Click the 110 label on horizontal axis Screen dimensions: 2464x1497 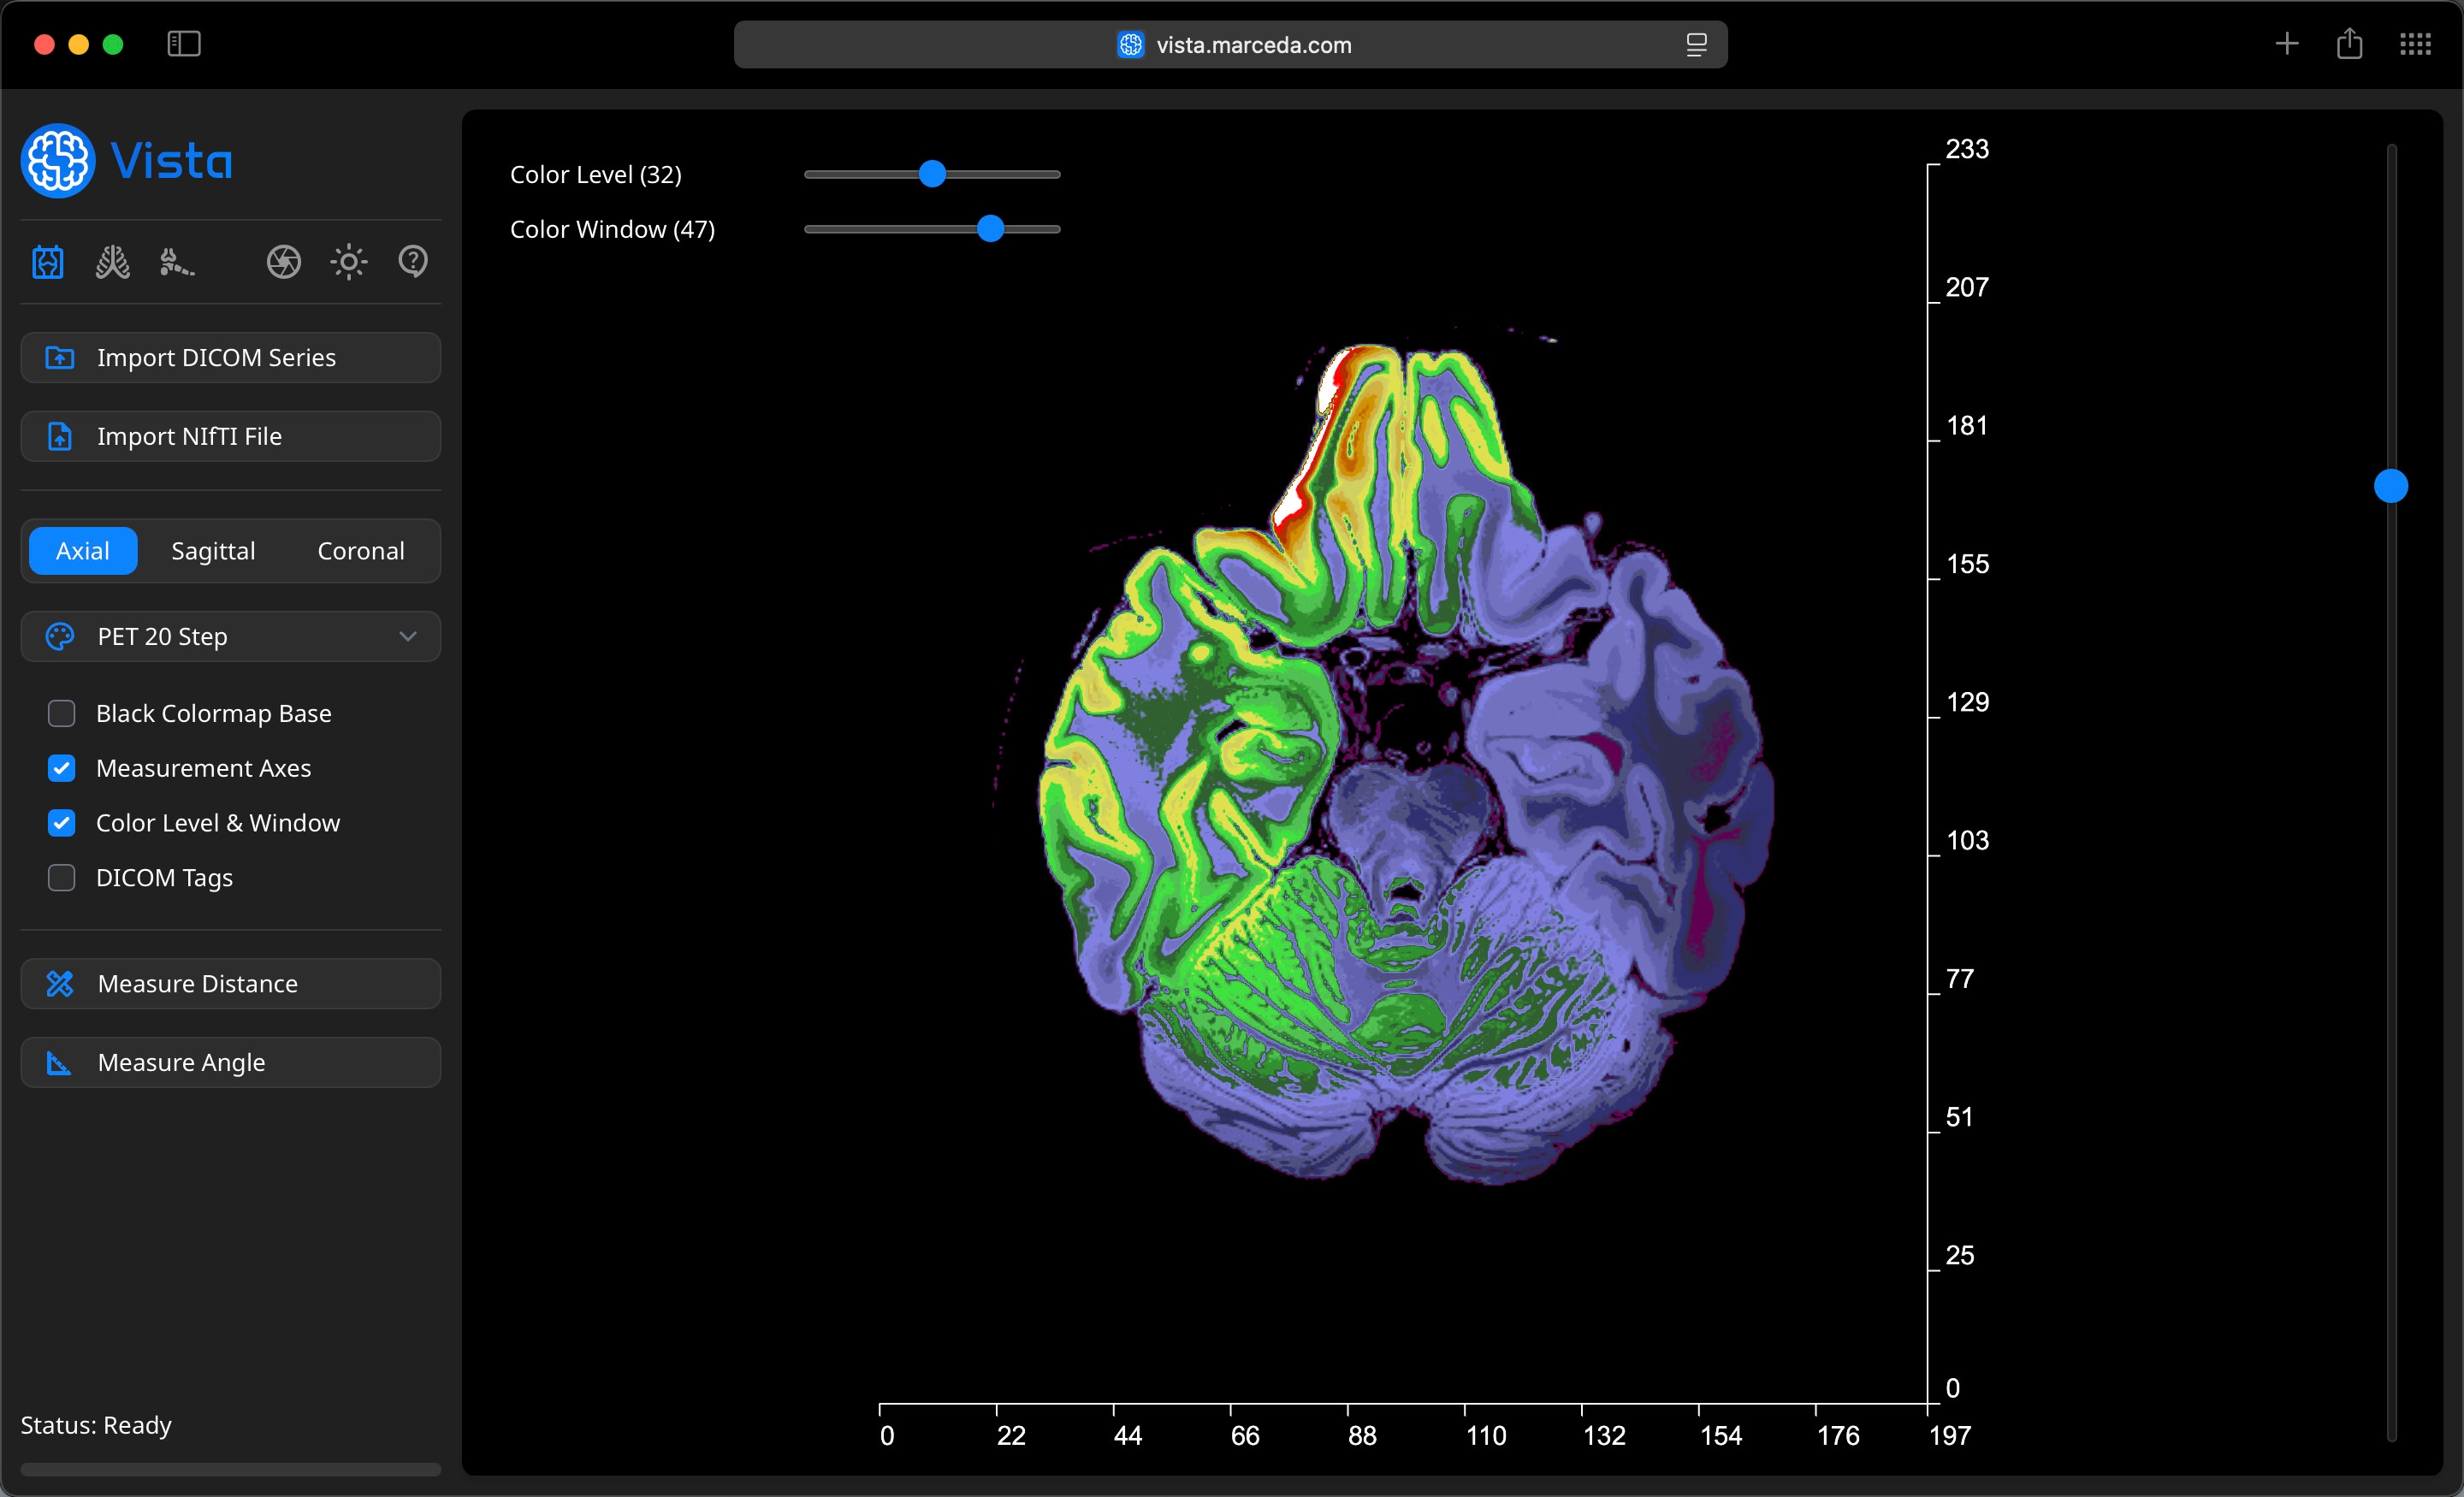tap(1486, 1436)
